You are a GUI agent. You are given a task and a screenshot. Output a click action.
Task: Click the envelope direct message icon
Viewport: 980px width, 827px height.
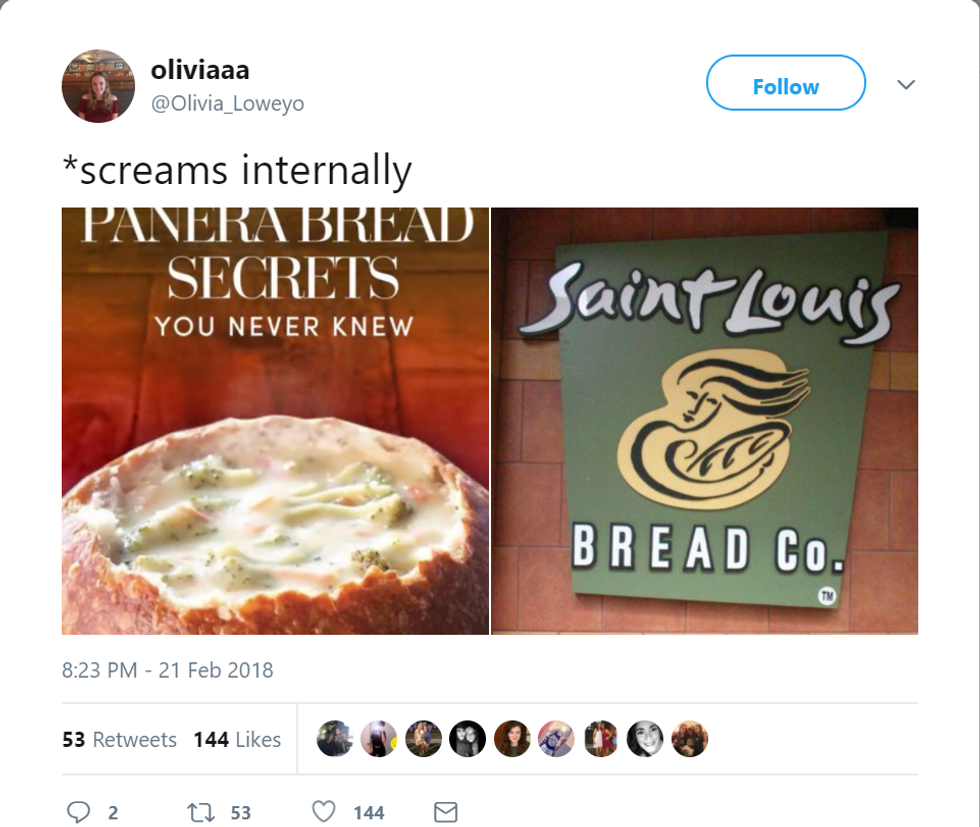[x=445, y=812]
